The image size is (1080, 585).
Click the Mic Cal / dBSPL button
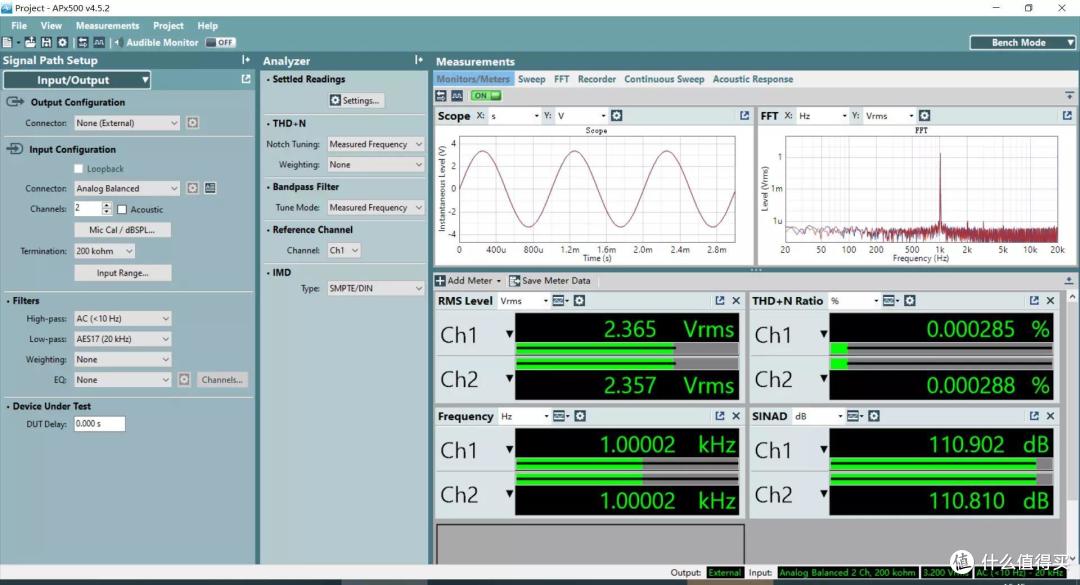[123, 230]
